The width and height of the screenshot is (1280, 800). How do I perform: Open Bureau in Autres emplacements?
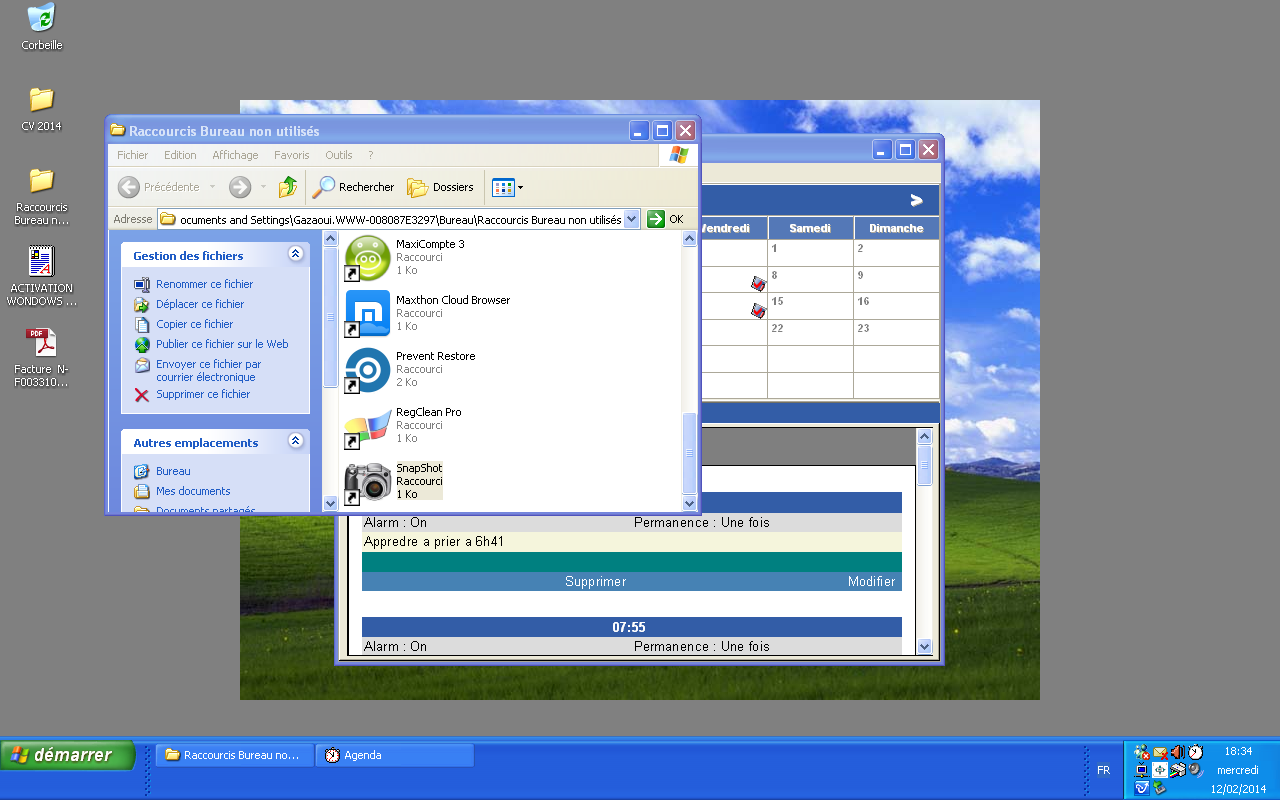click(173, 471)
